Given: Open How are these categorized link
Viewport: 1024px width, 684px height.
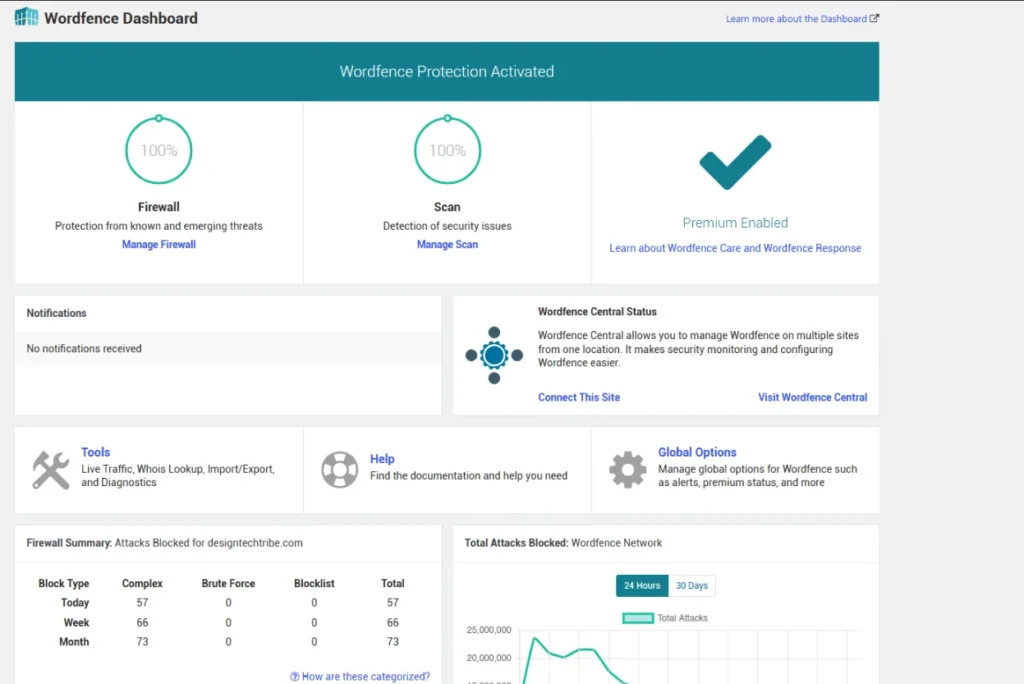Looking at the screenshot, I should [366, 677].
